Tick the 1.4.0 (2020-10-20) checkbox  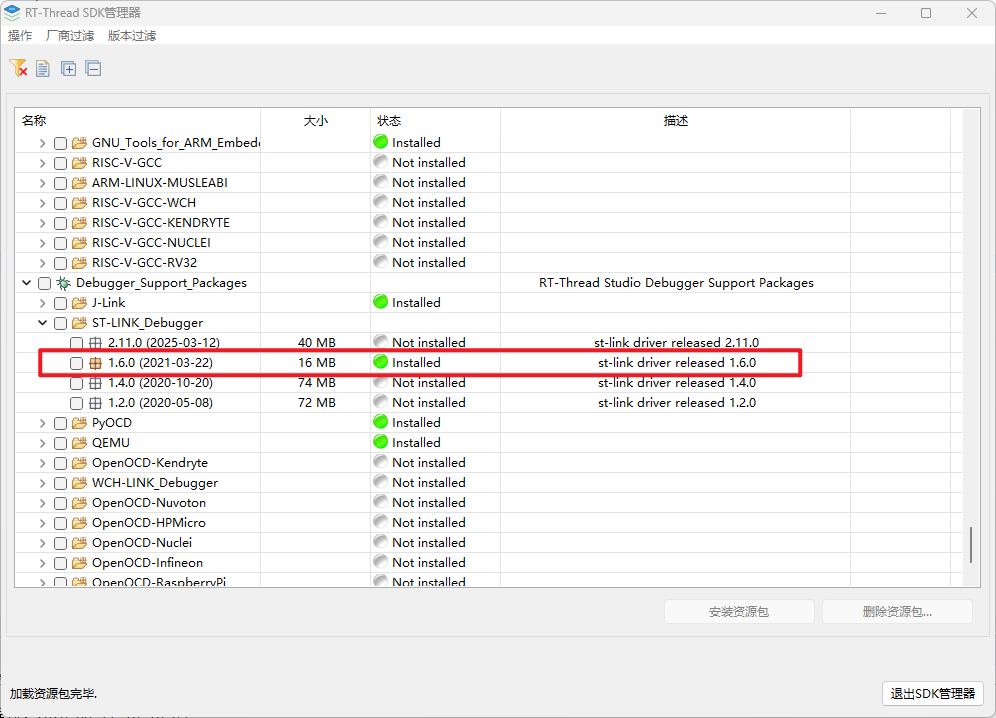pos(76,384)
